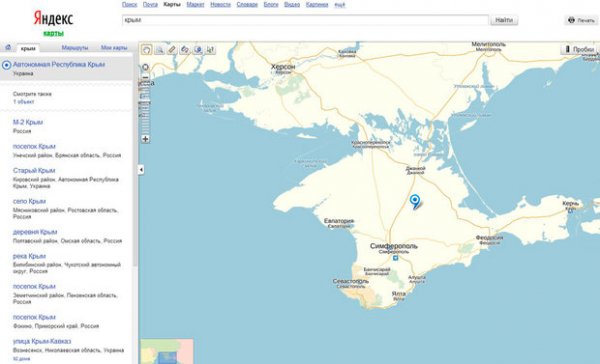Open the Маршруты tab
600x364 pixels.
[75, 48]
